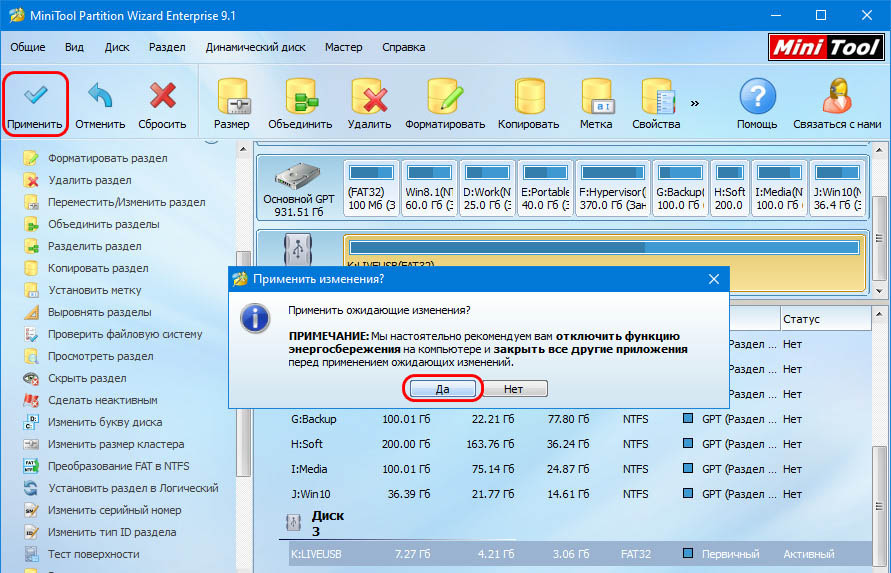This screenshot has height=573, width=891.
Task: Close the Применить изменения dialog
Action: [x=713, y=279]
